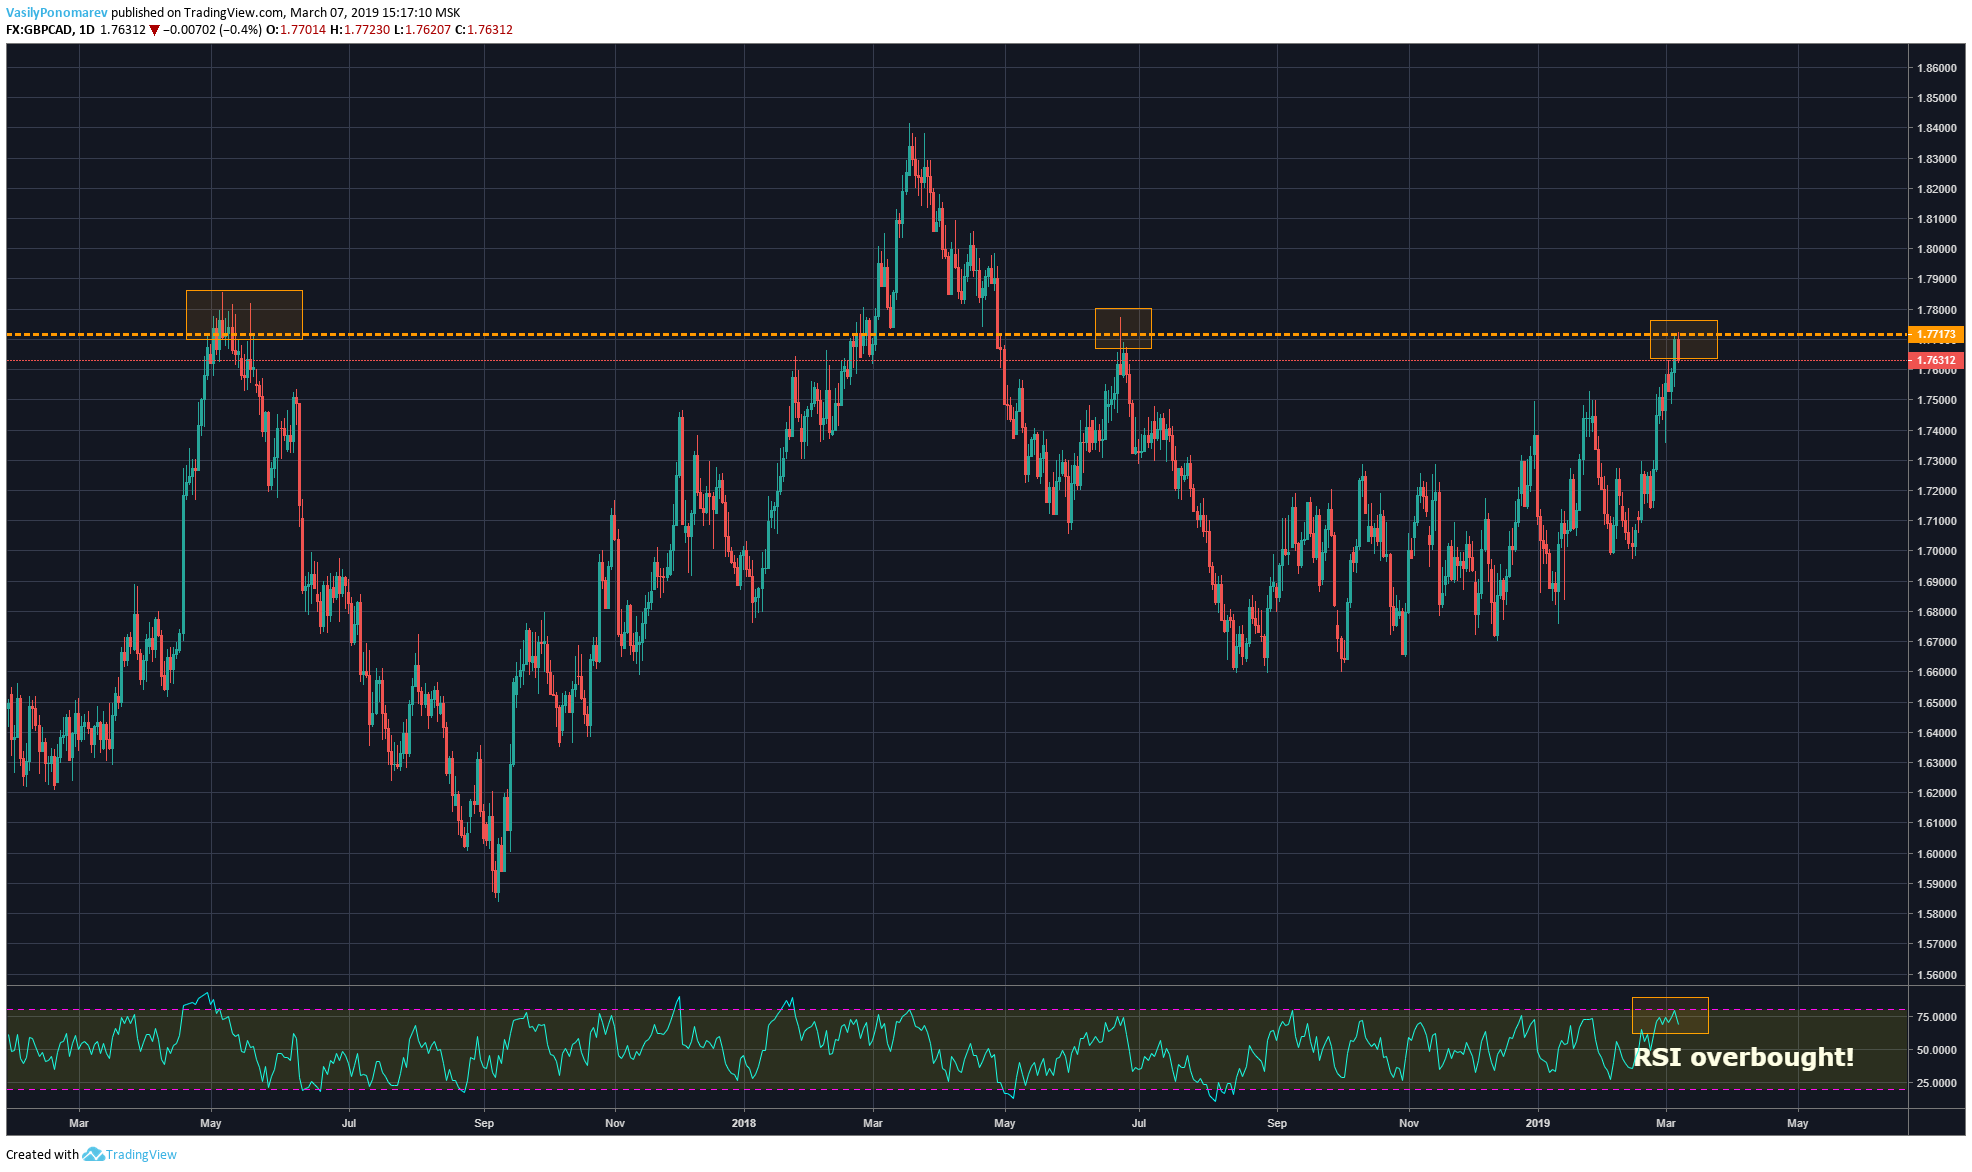Click the 'RSI overbought!' annotation text
Image resolution: width=1972 pixels, height=1172 pixels.
pos(1743,1057)
